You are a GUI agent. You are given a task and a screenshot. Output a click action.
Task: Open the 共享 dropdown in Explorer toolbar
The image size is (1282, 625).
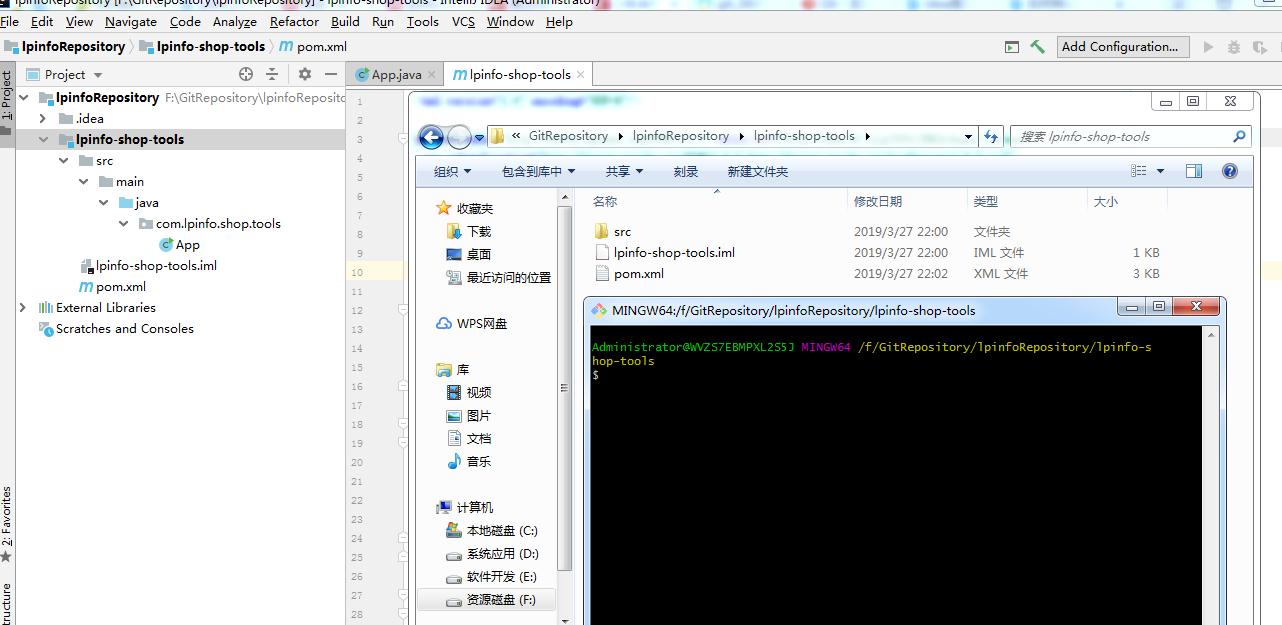tap(624, 171)
